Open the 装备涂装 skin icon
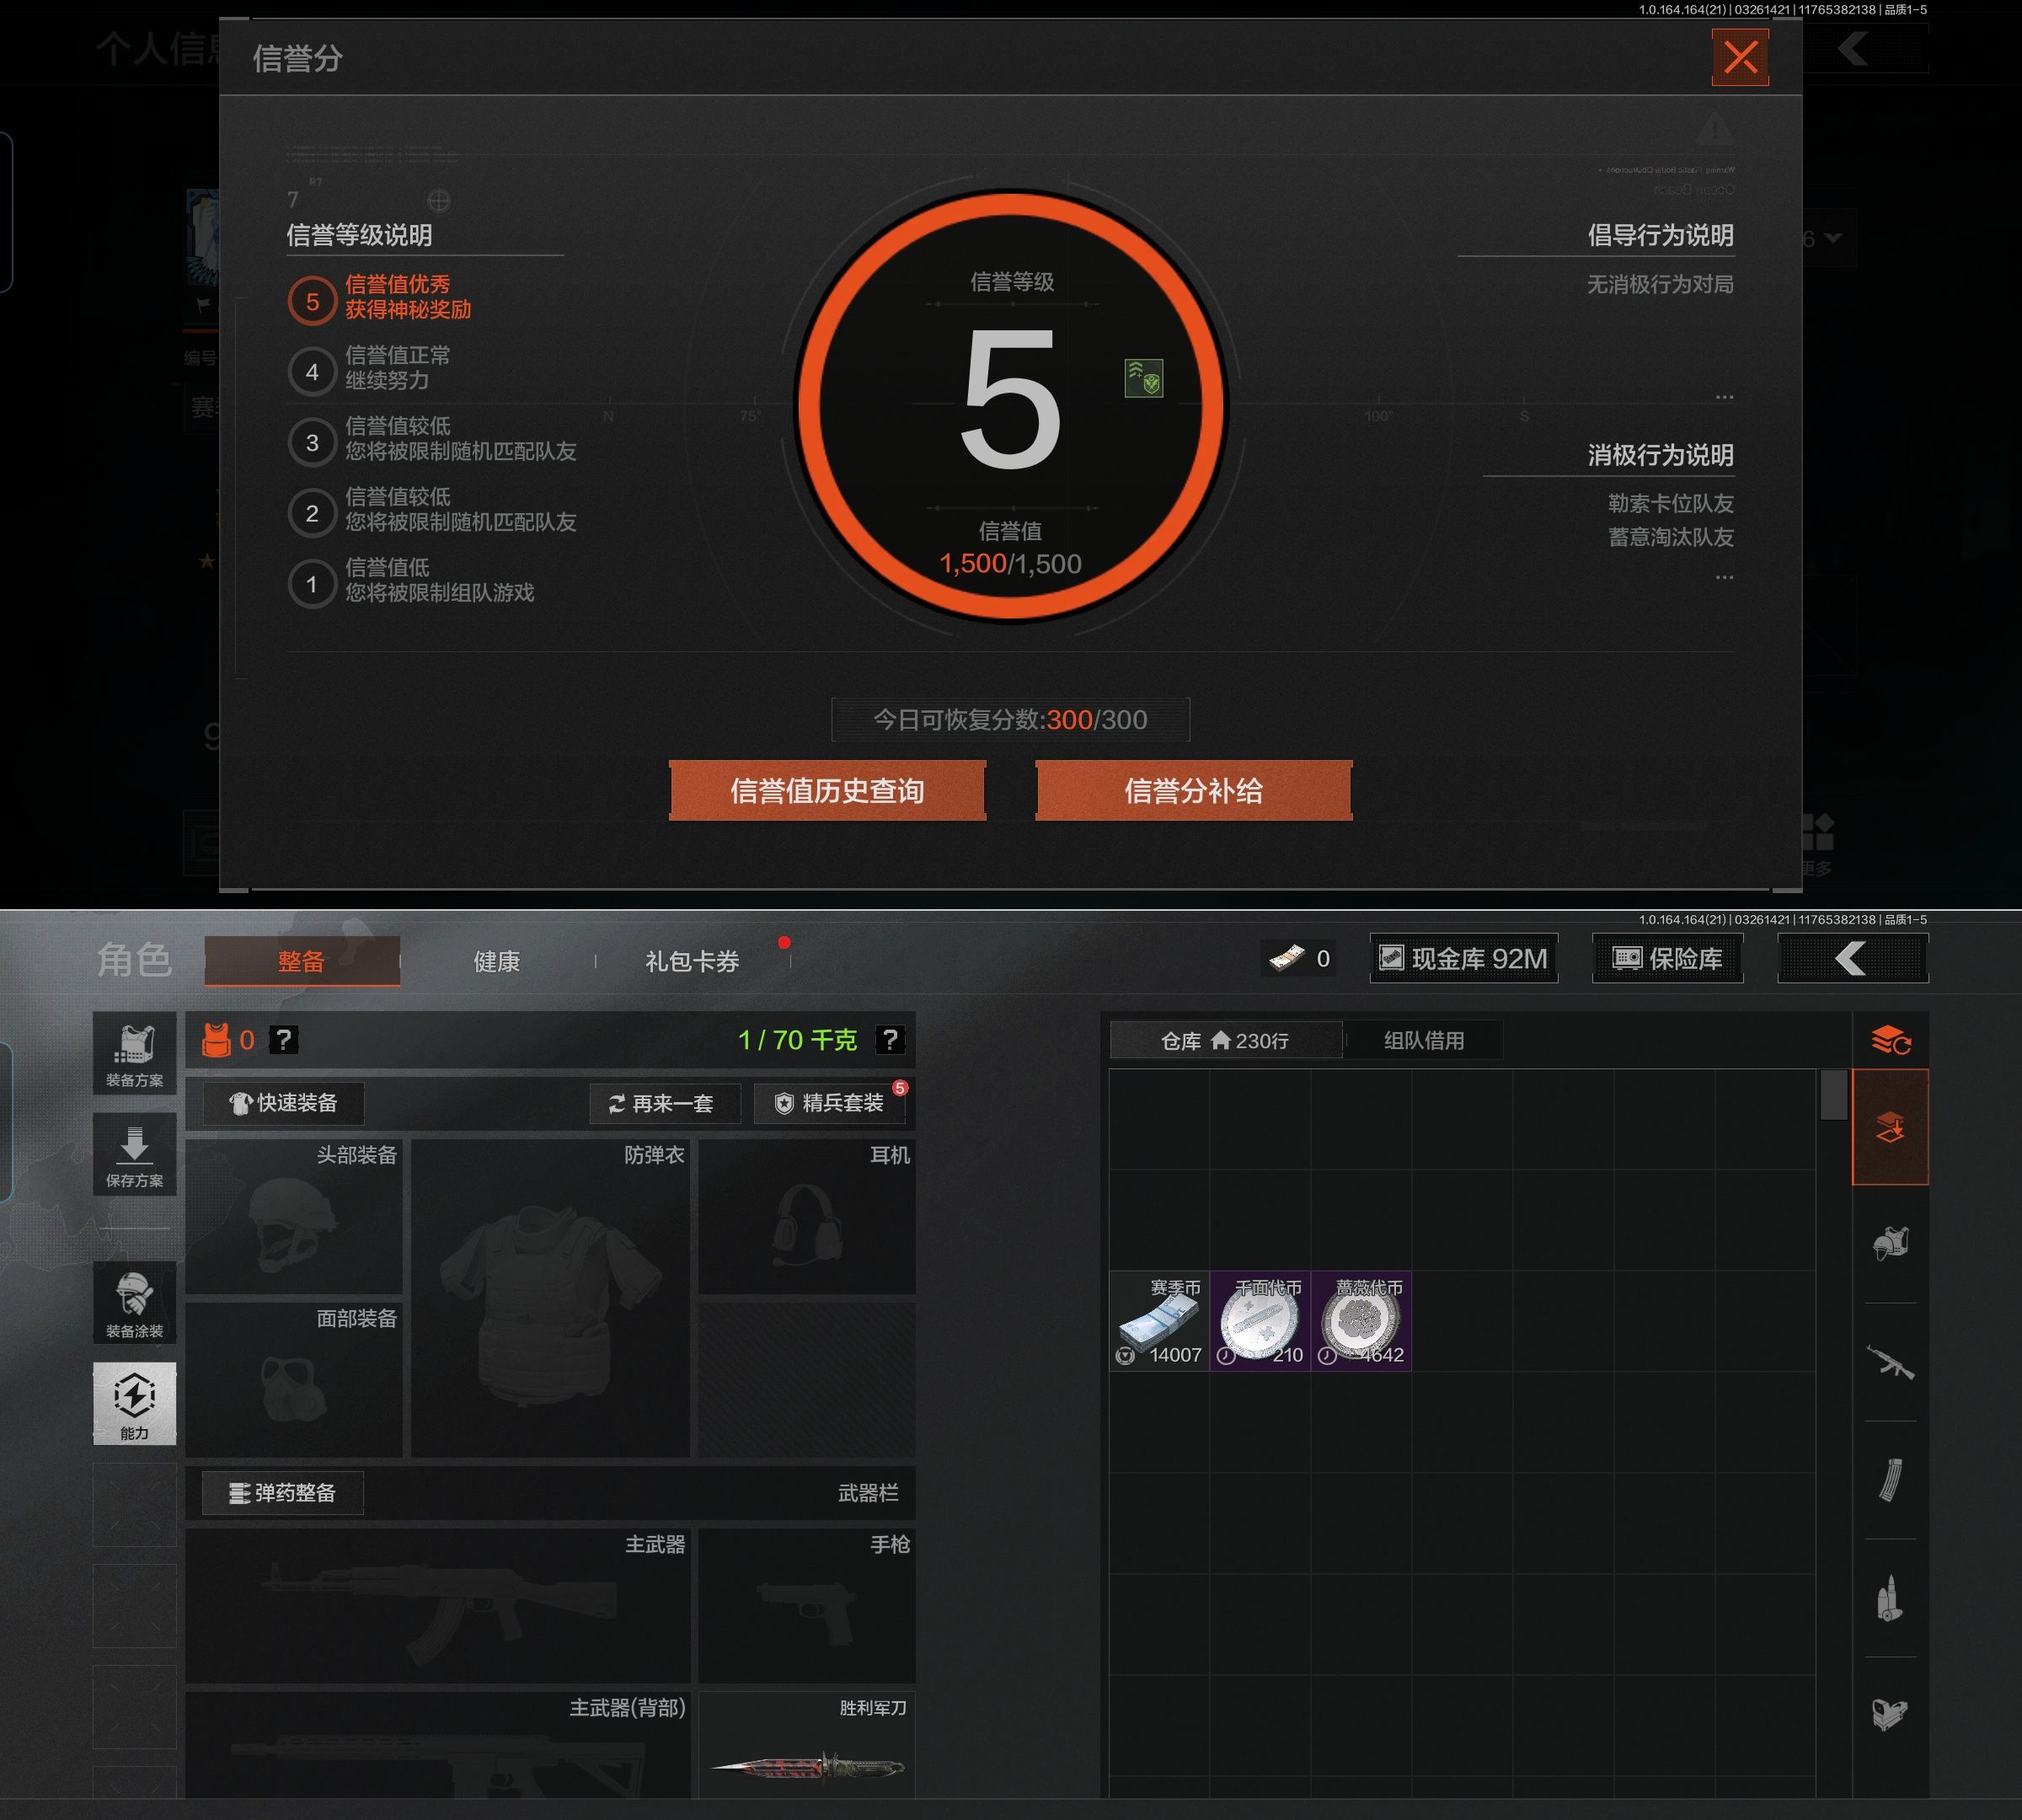Viewport: 2022px width, 1820px height. [x=134, y=1302]
